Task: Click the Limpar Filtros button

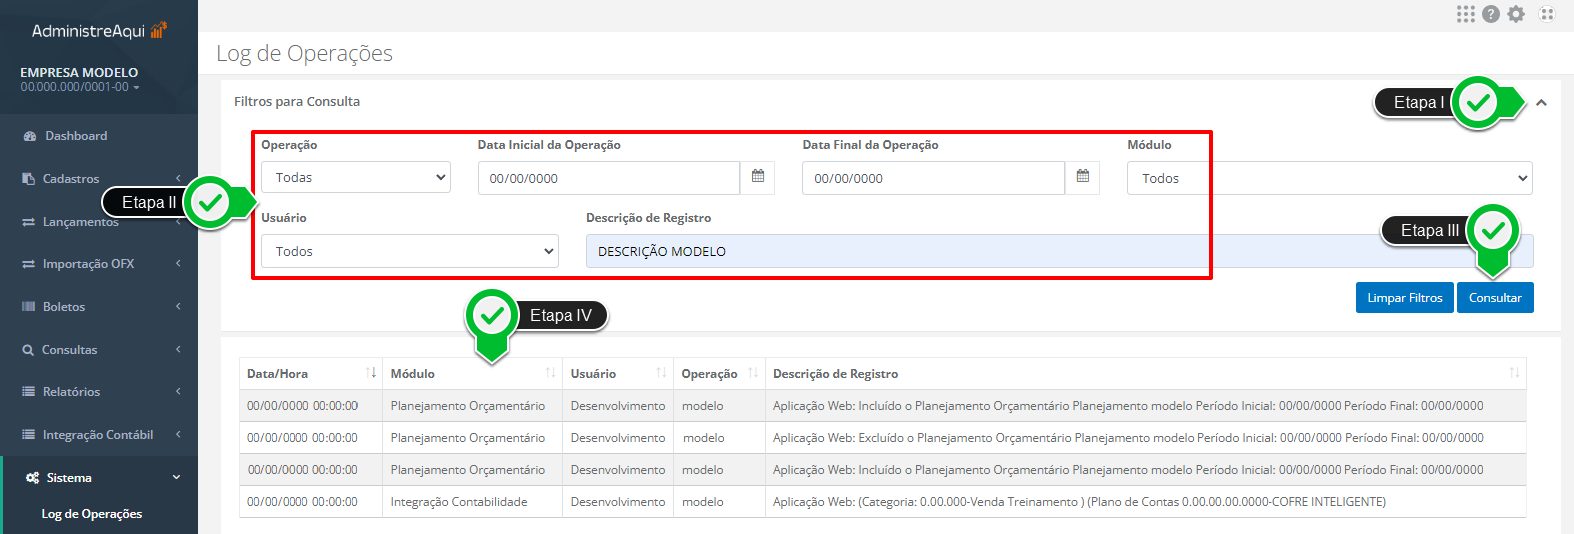Action: (1404, 298)
